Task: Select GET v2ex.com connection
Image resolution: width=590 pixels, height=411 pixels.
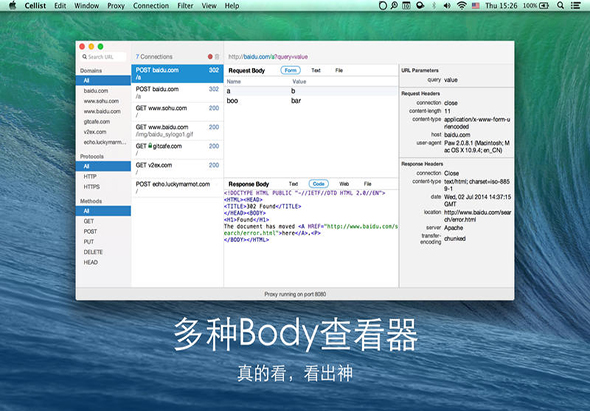Action: 177,169
